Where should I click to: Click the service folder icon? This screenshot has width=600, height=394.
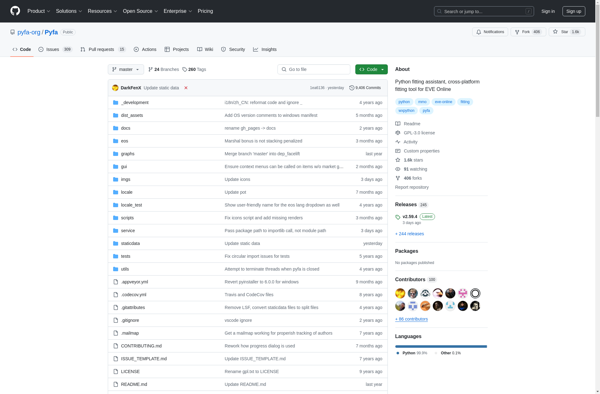click(116, 231)
